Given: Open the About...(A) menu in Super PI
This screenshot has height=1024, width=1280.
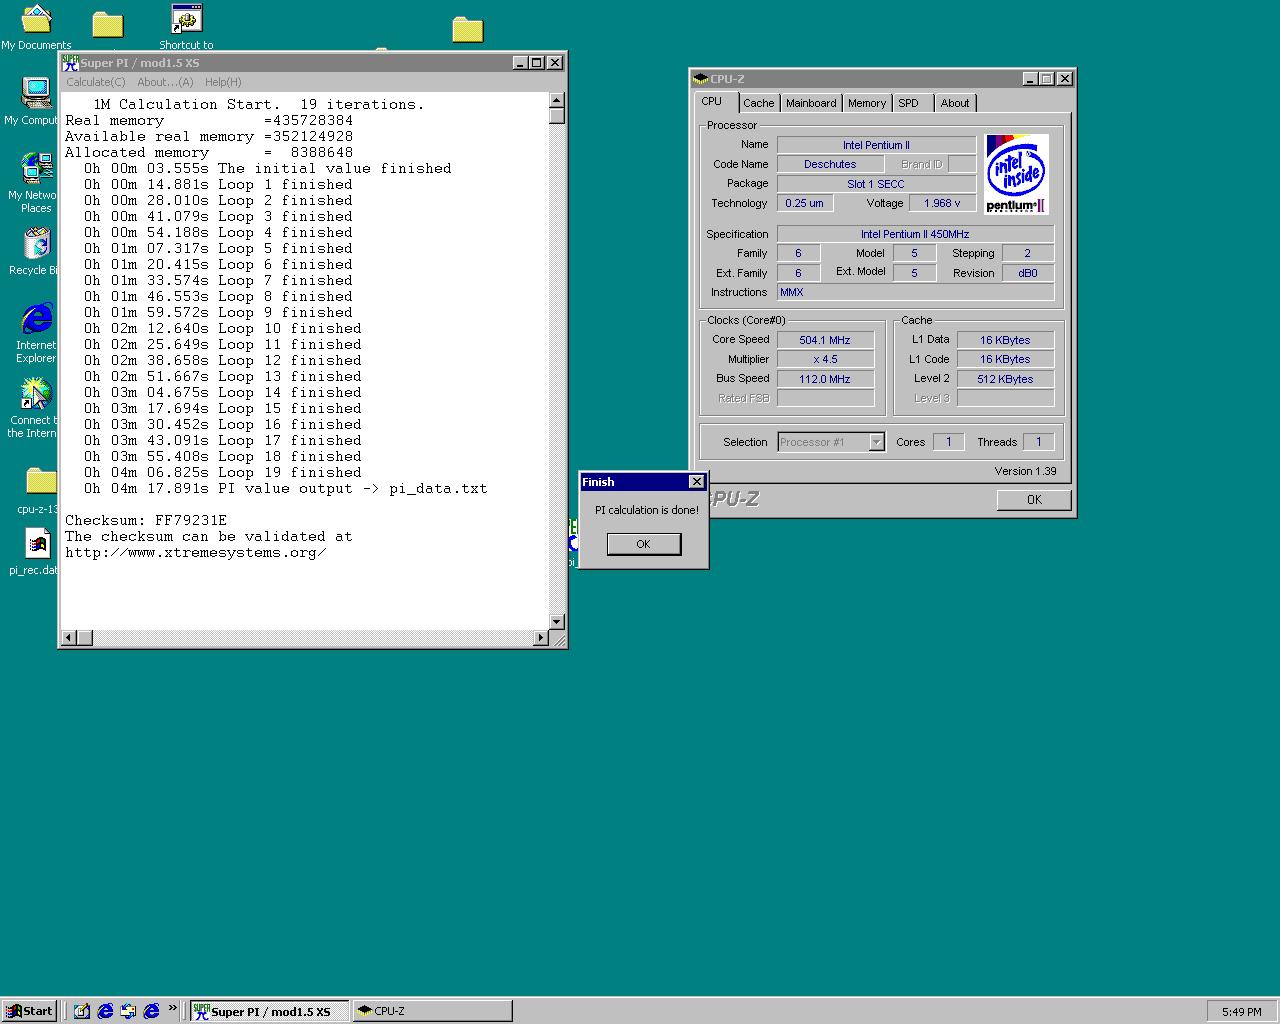Looking at the screenshot, I should (165, 82).
